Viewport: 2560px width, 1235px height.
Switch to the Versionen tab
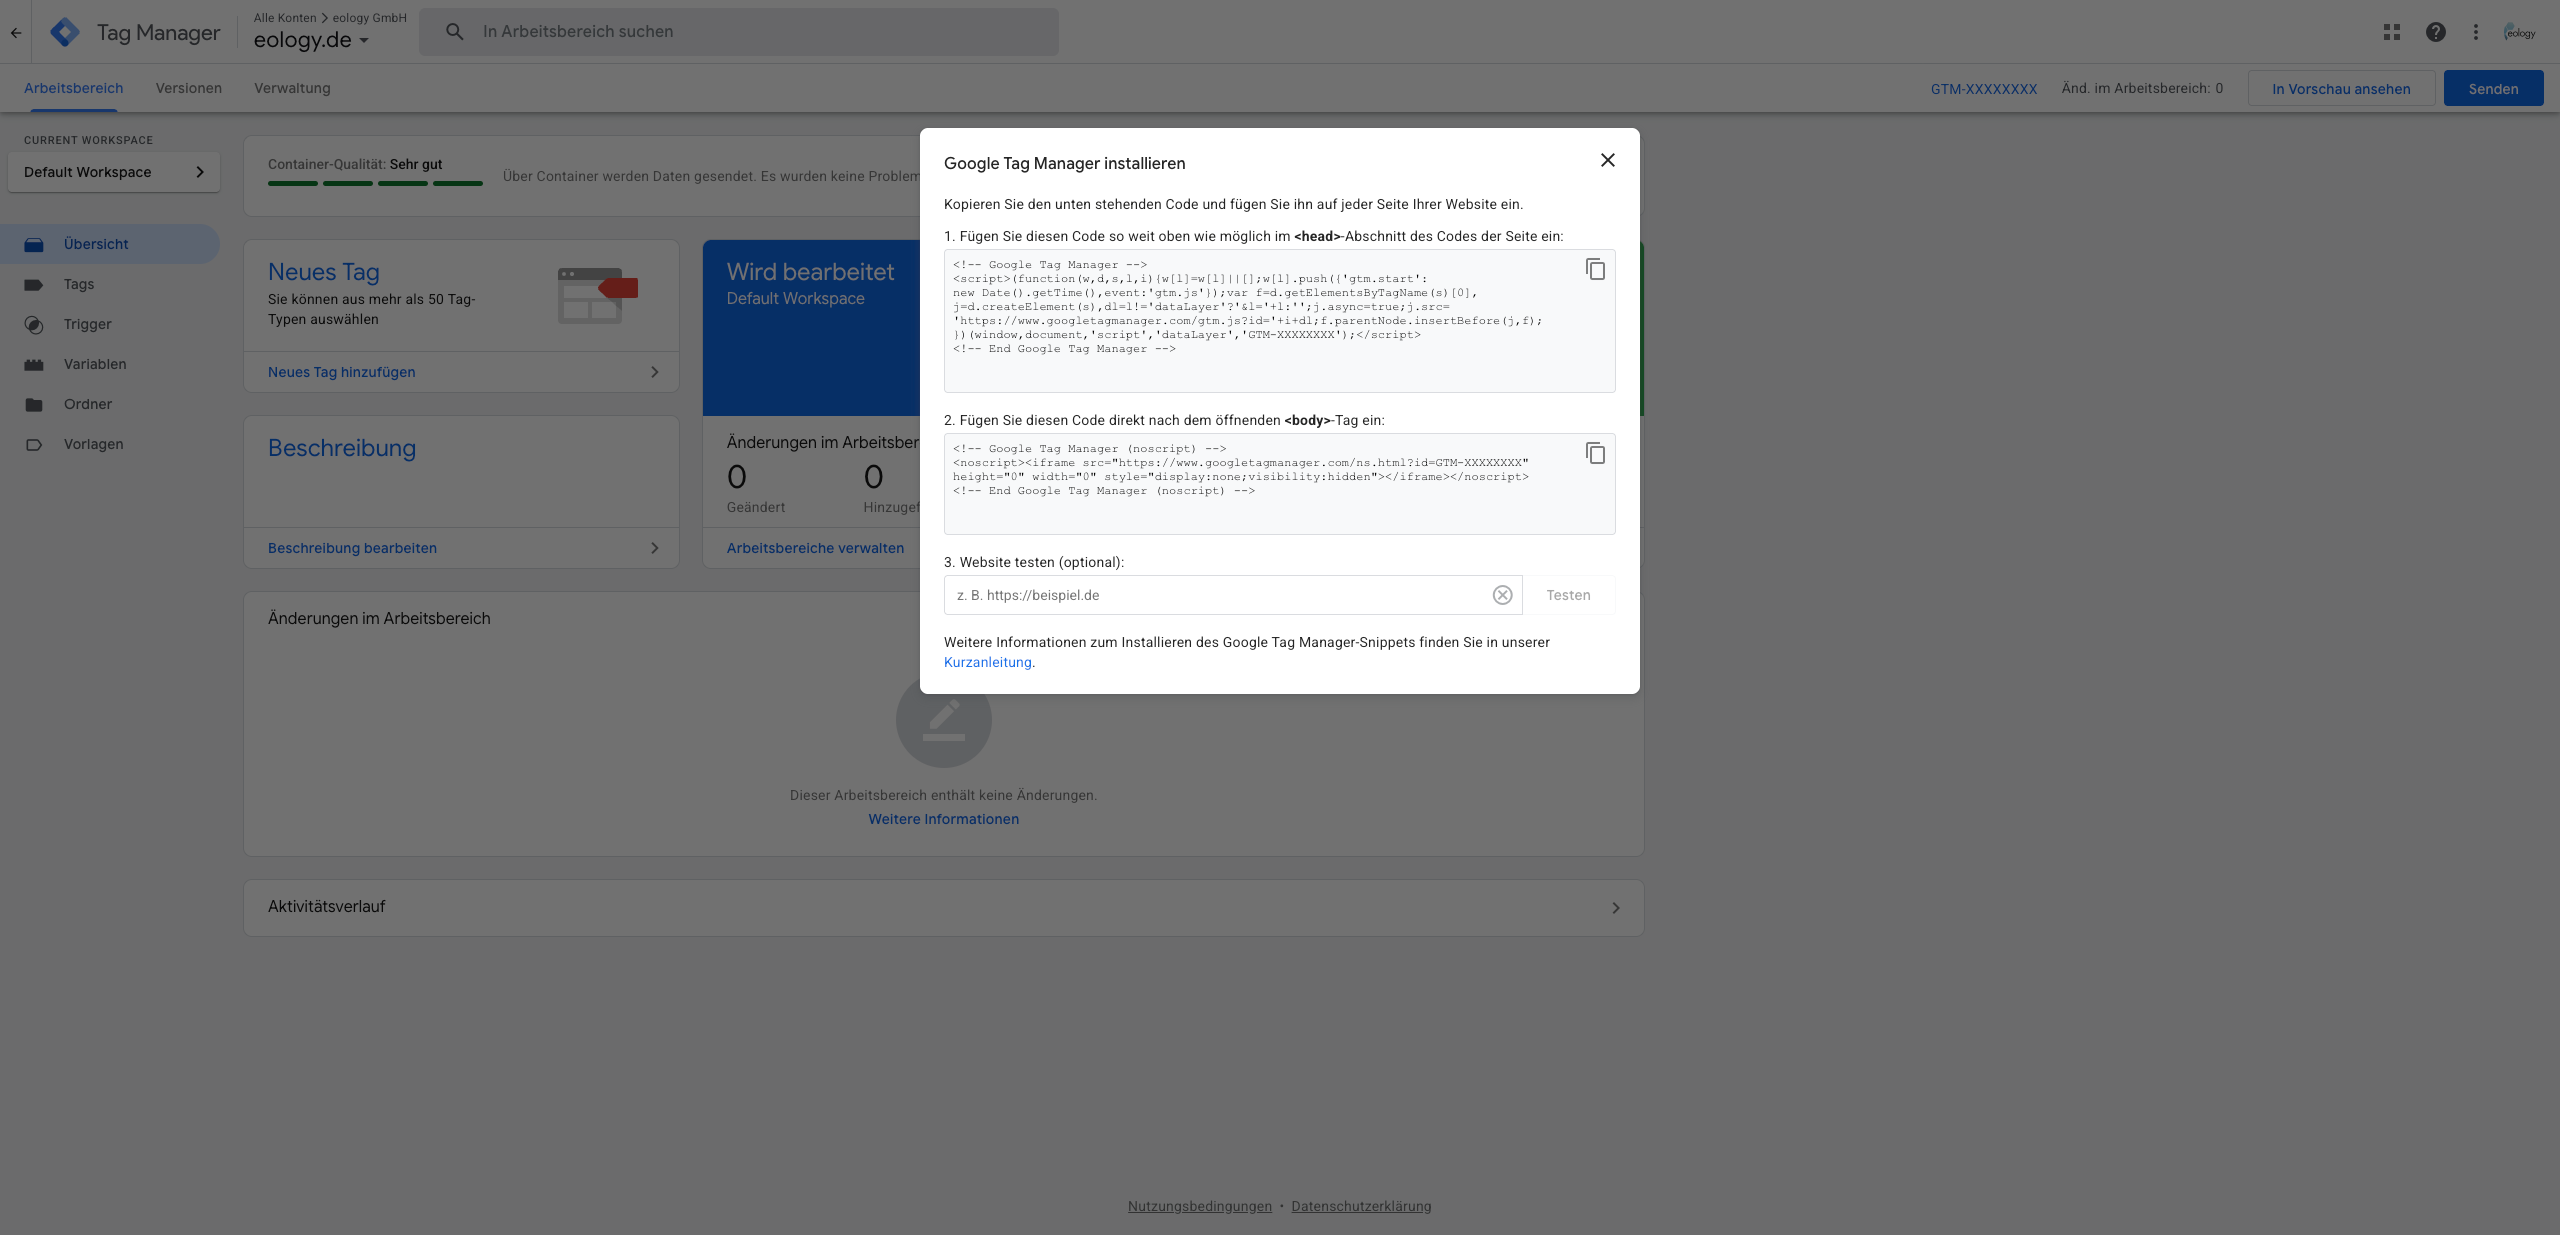tap(188, 88)
